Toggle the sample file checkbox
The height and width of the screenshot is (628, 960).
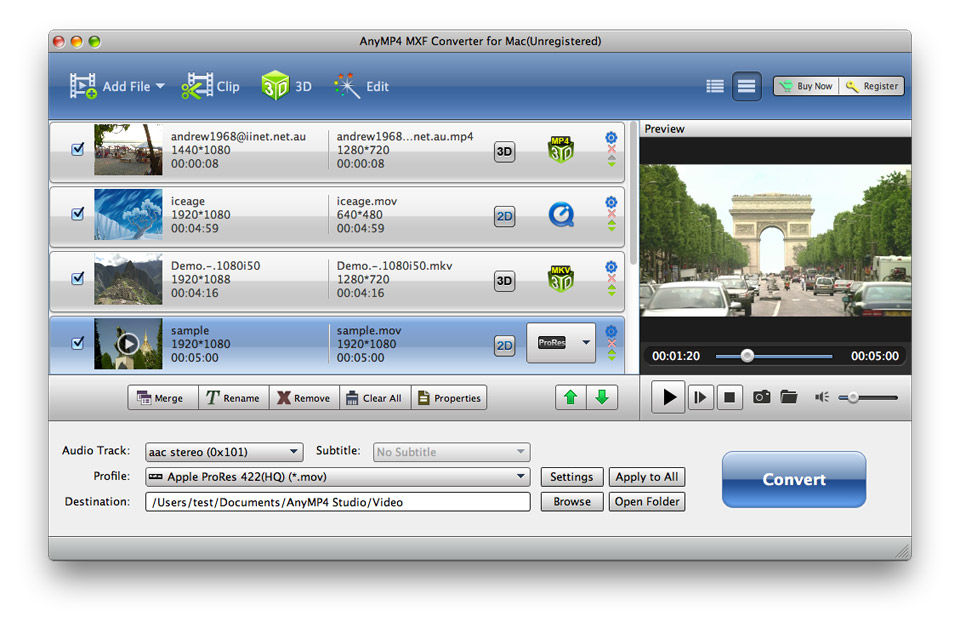pyautogui.click(x=78, y=343)
